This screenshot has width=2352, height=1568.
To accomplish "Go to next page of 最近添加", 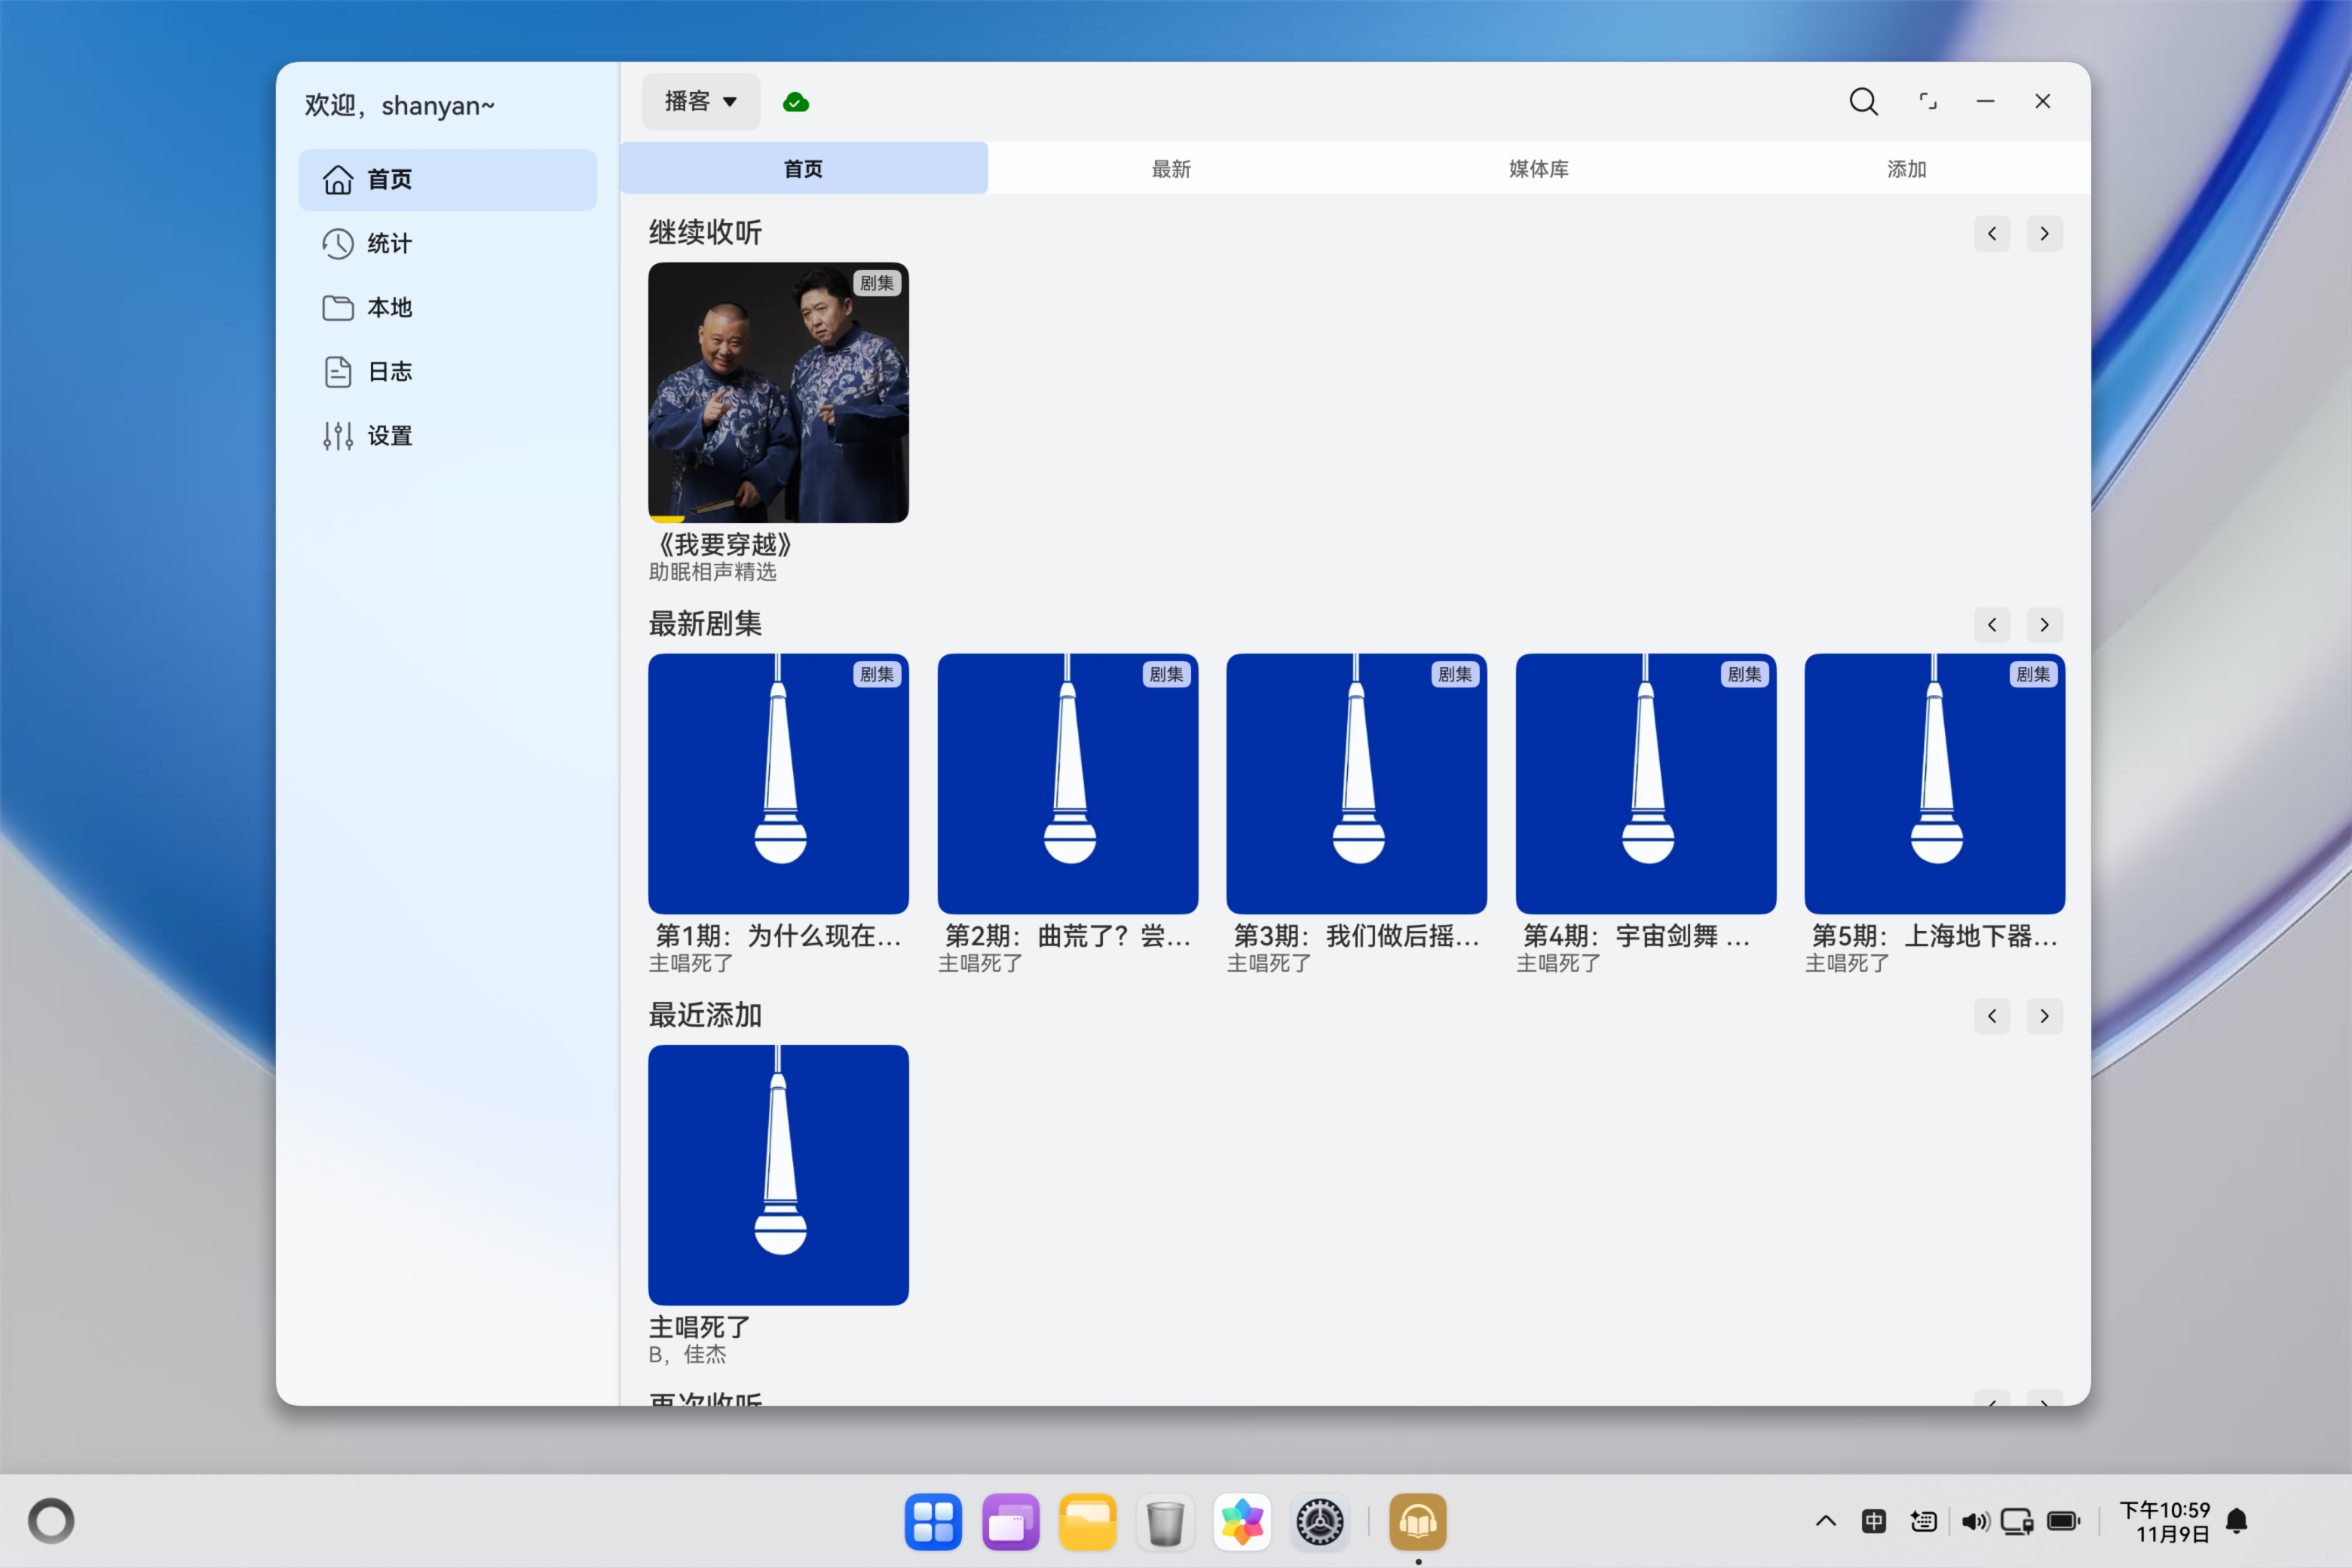I will [x=2044, y=1016].
